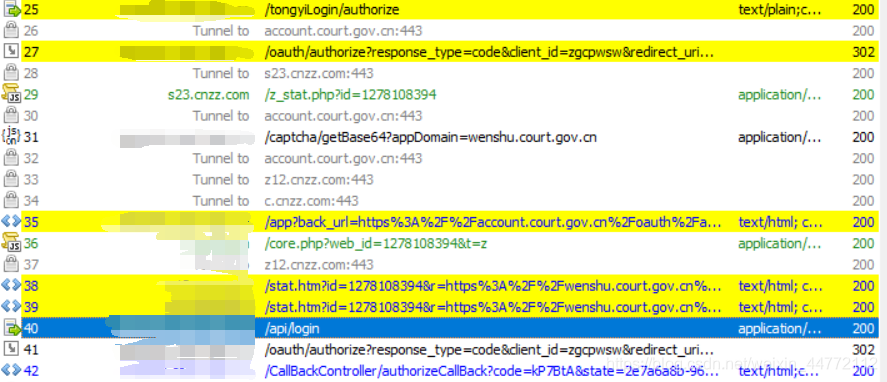887x382 pixels.
Task: Click the lock icon on session 32
Action: tap(11, 158)
